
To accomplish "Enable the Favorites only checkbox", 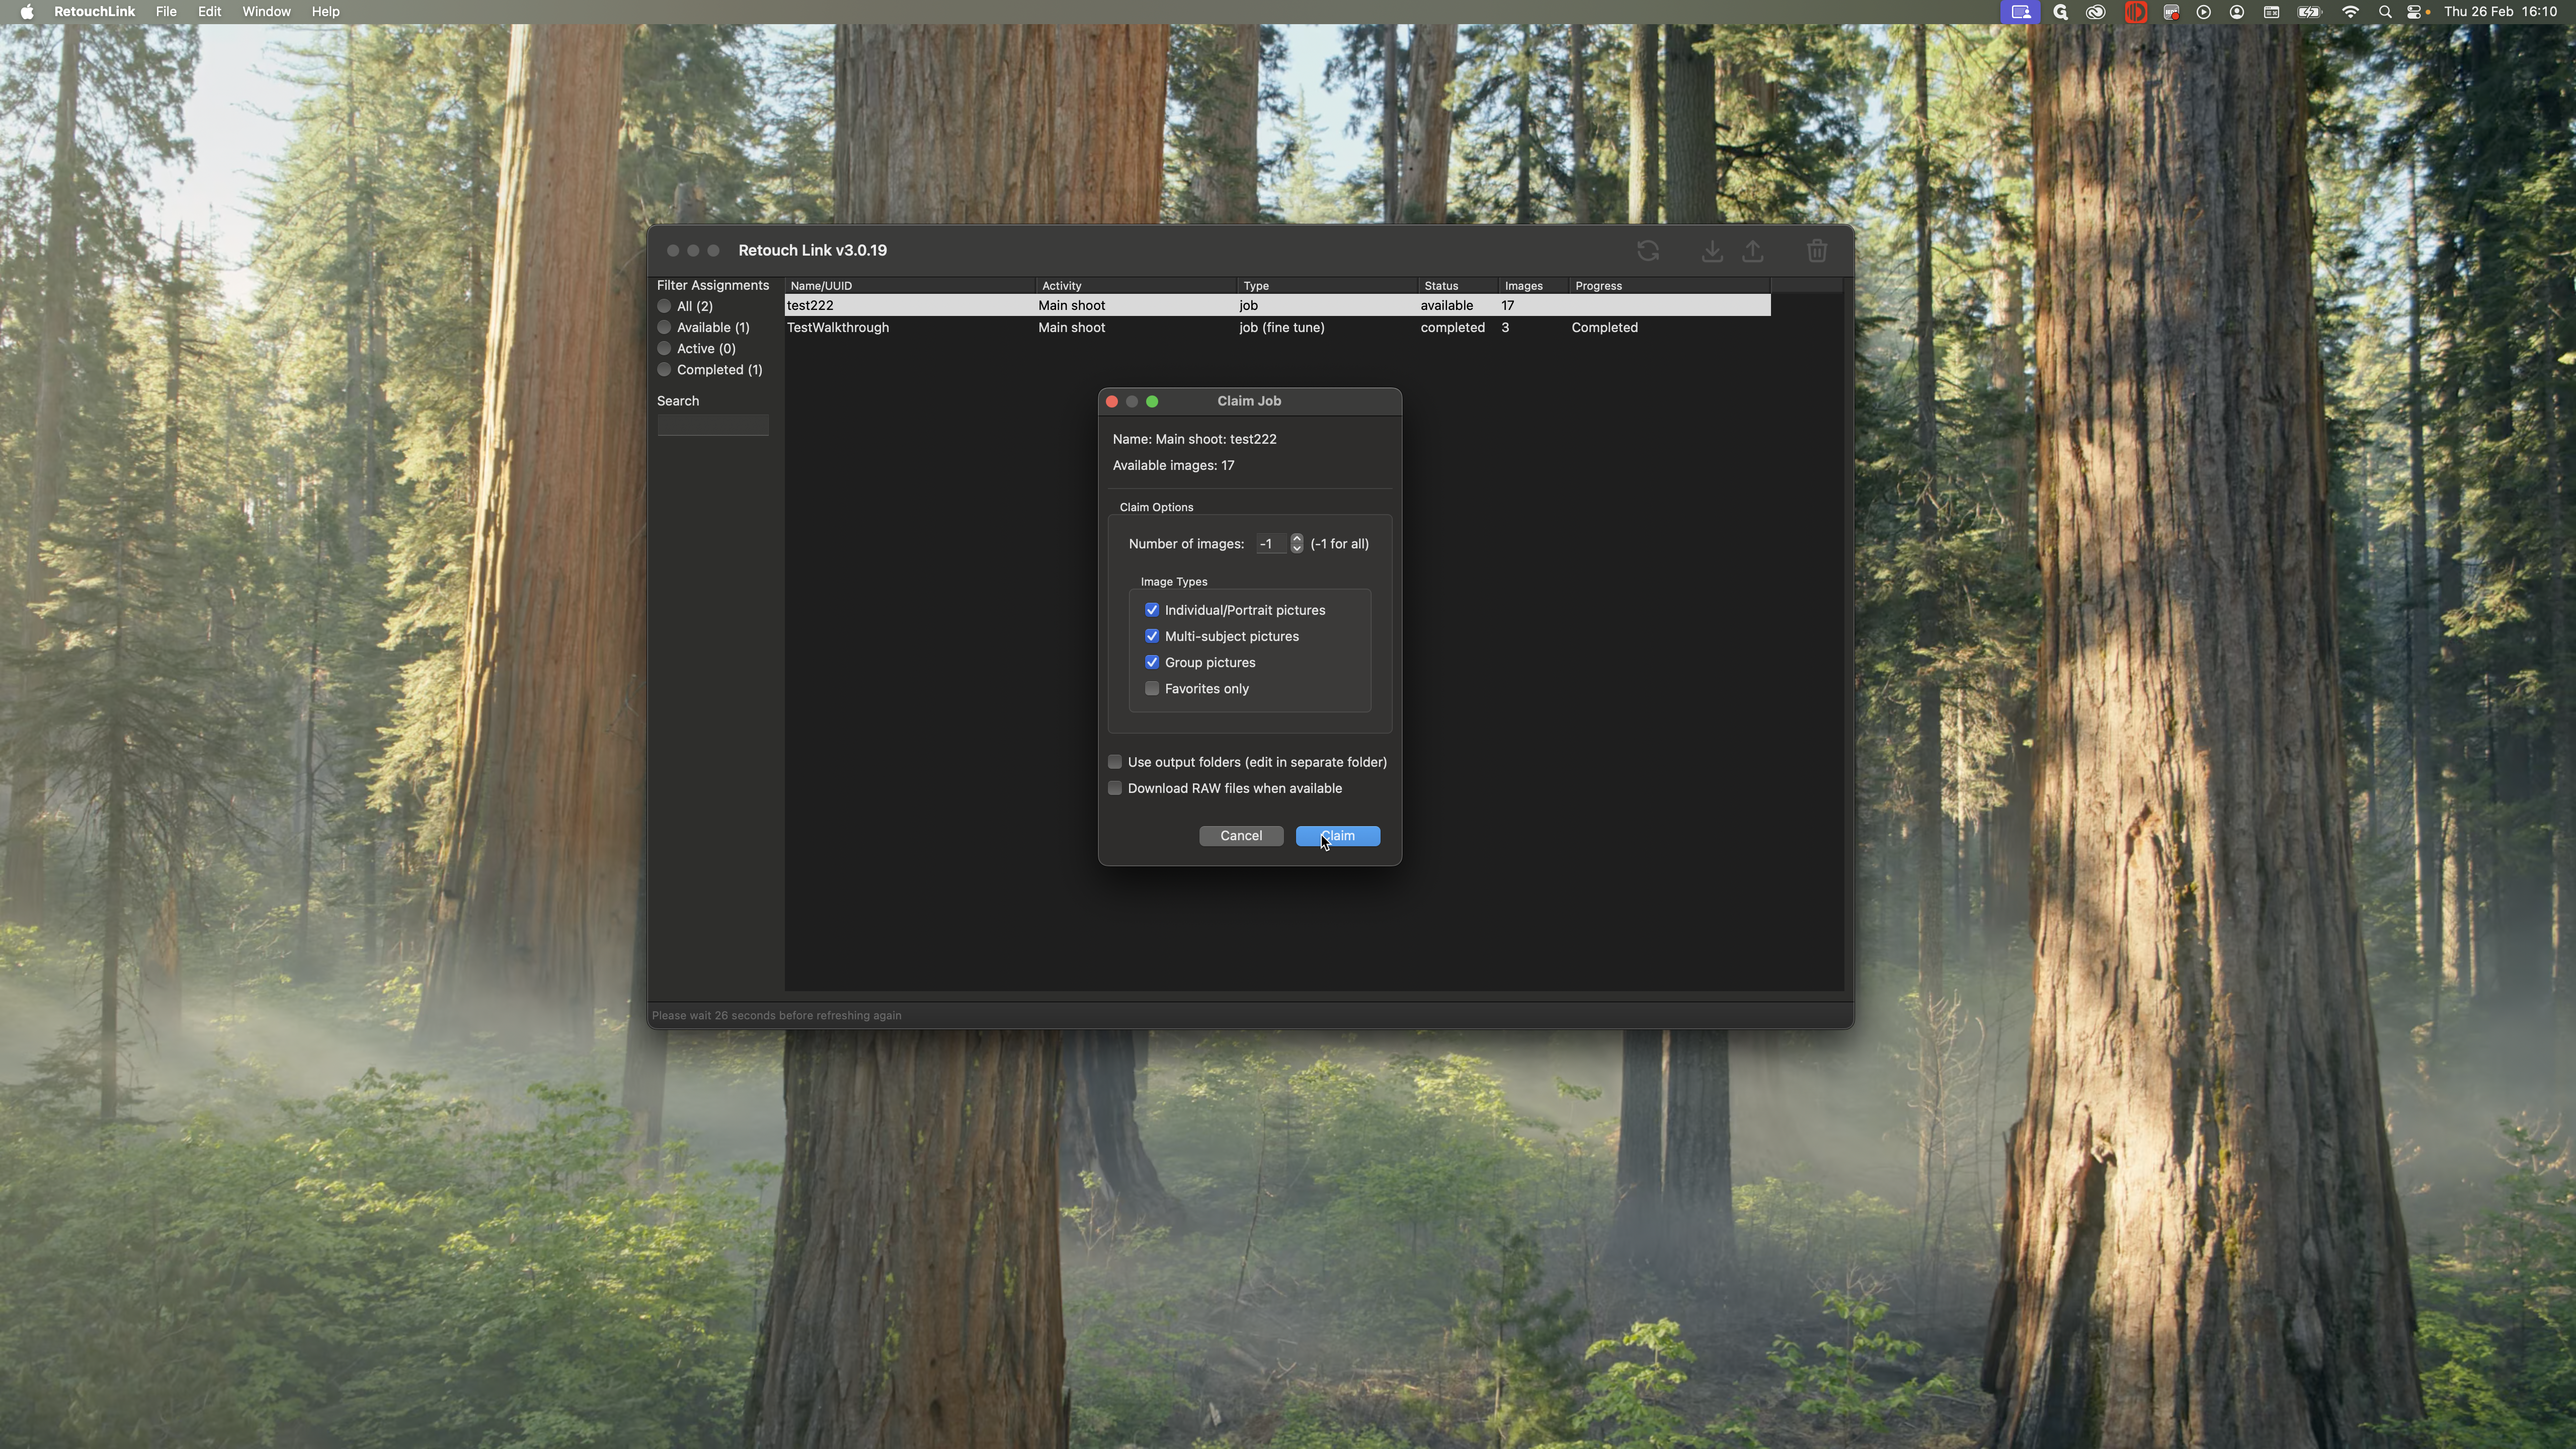I will [1152, 688].
